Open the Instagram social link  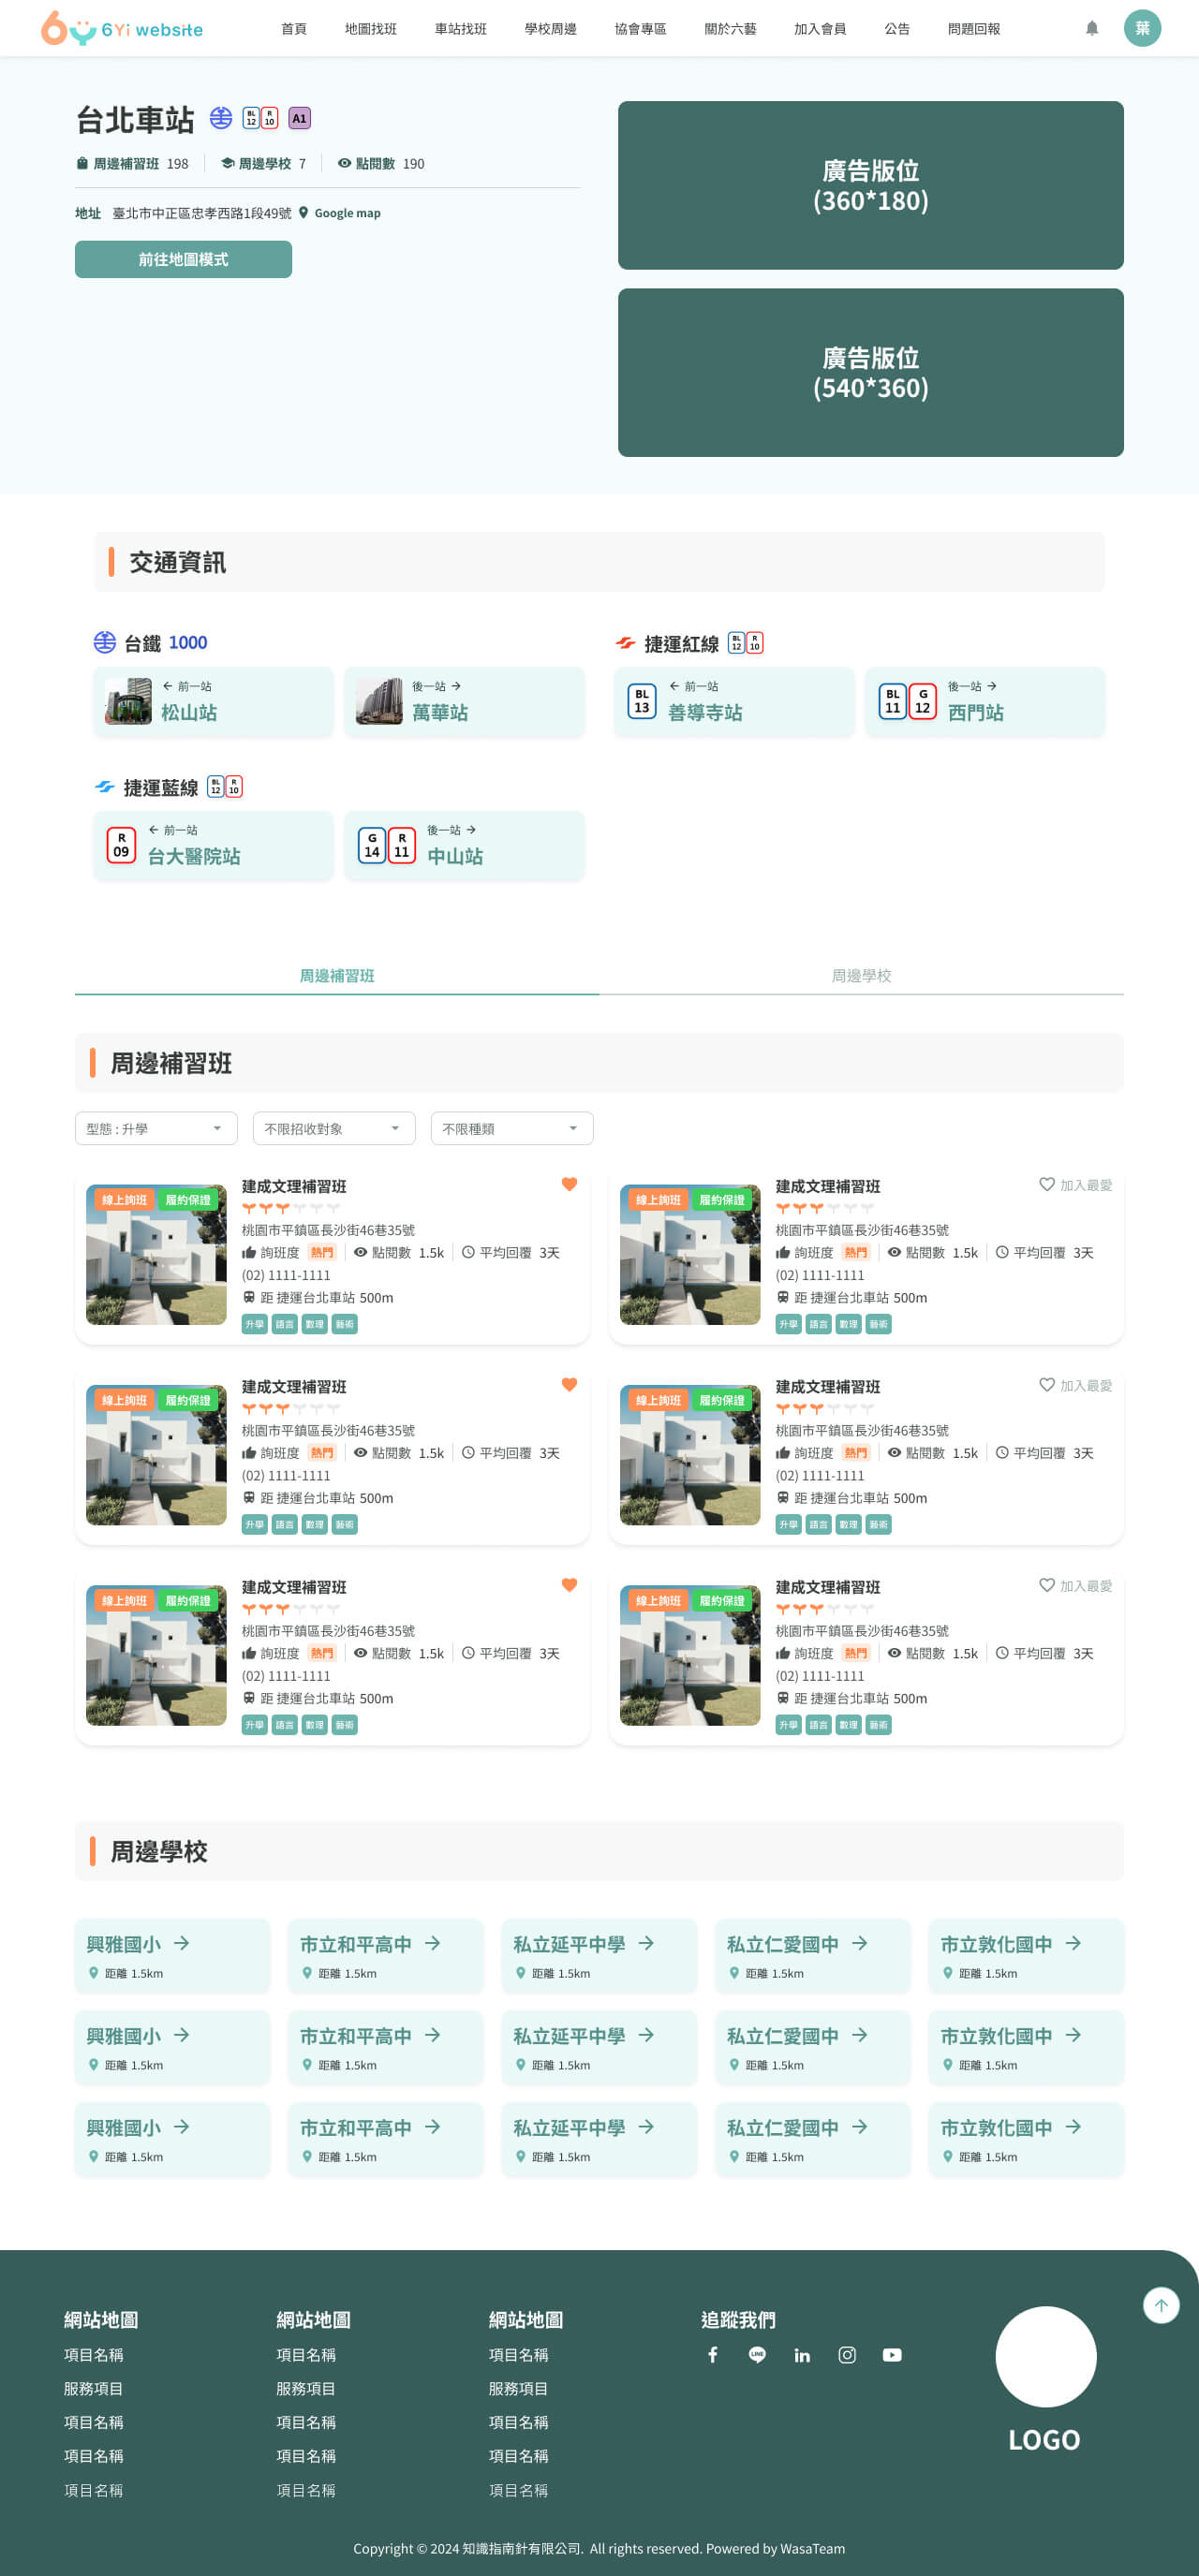tap(847, 2355)
